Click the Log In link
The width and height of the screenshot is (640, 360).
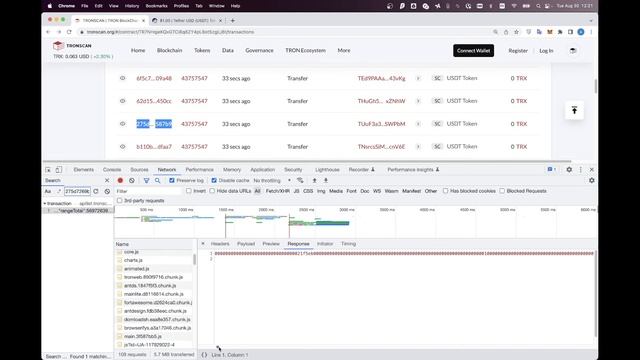pyautogui.click(x=546, y=51)
